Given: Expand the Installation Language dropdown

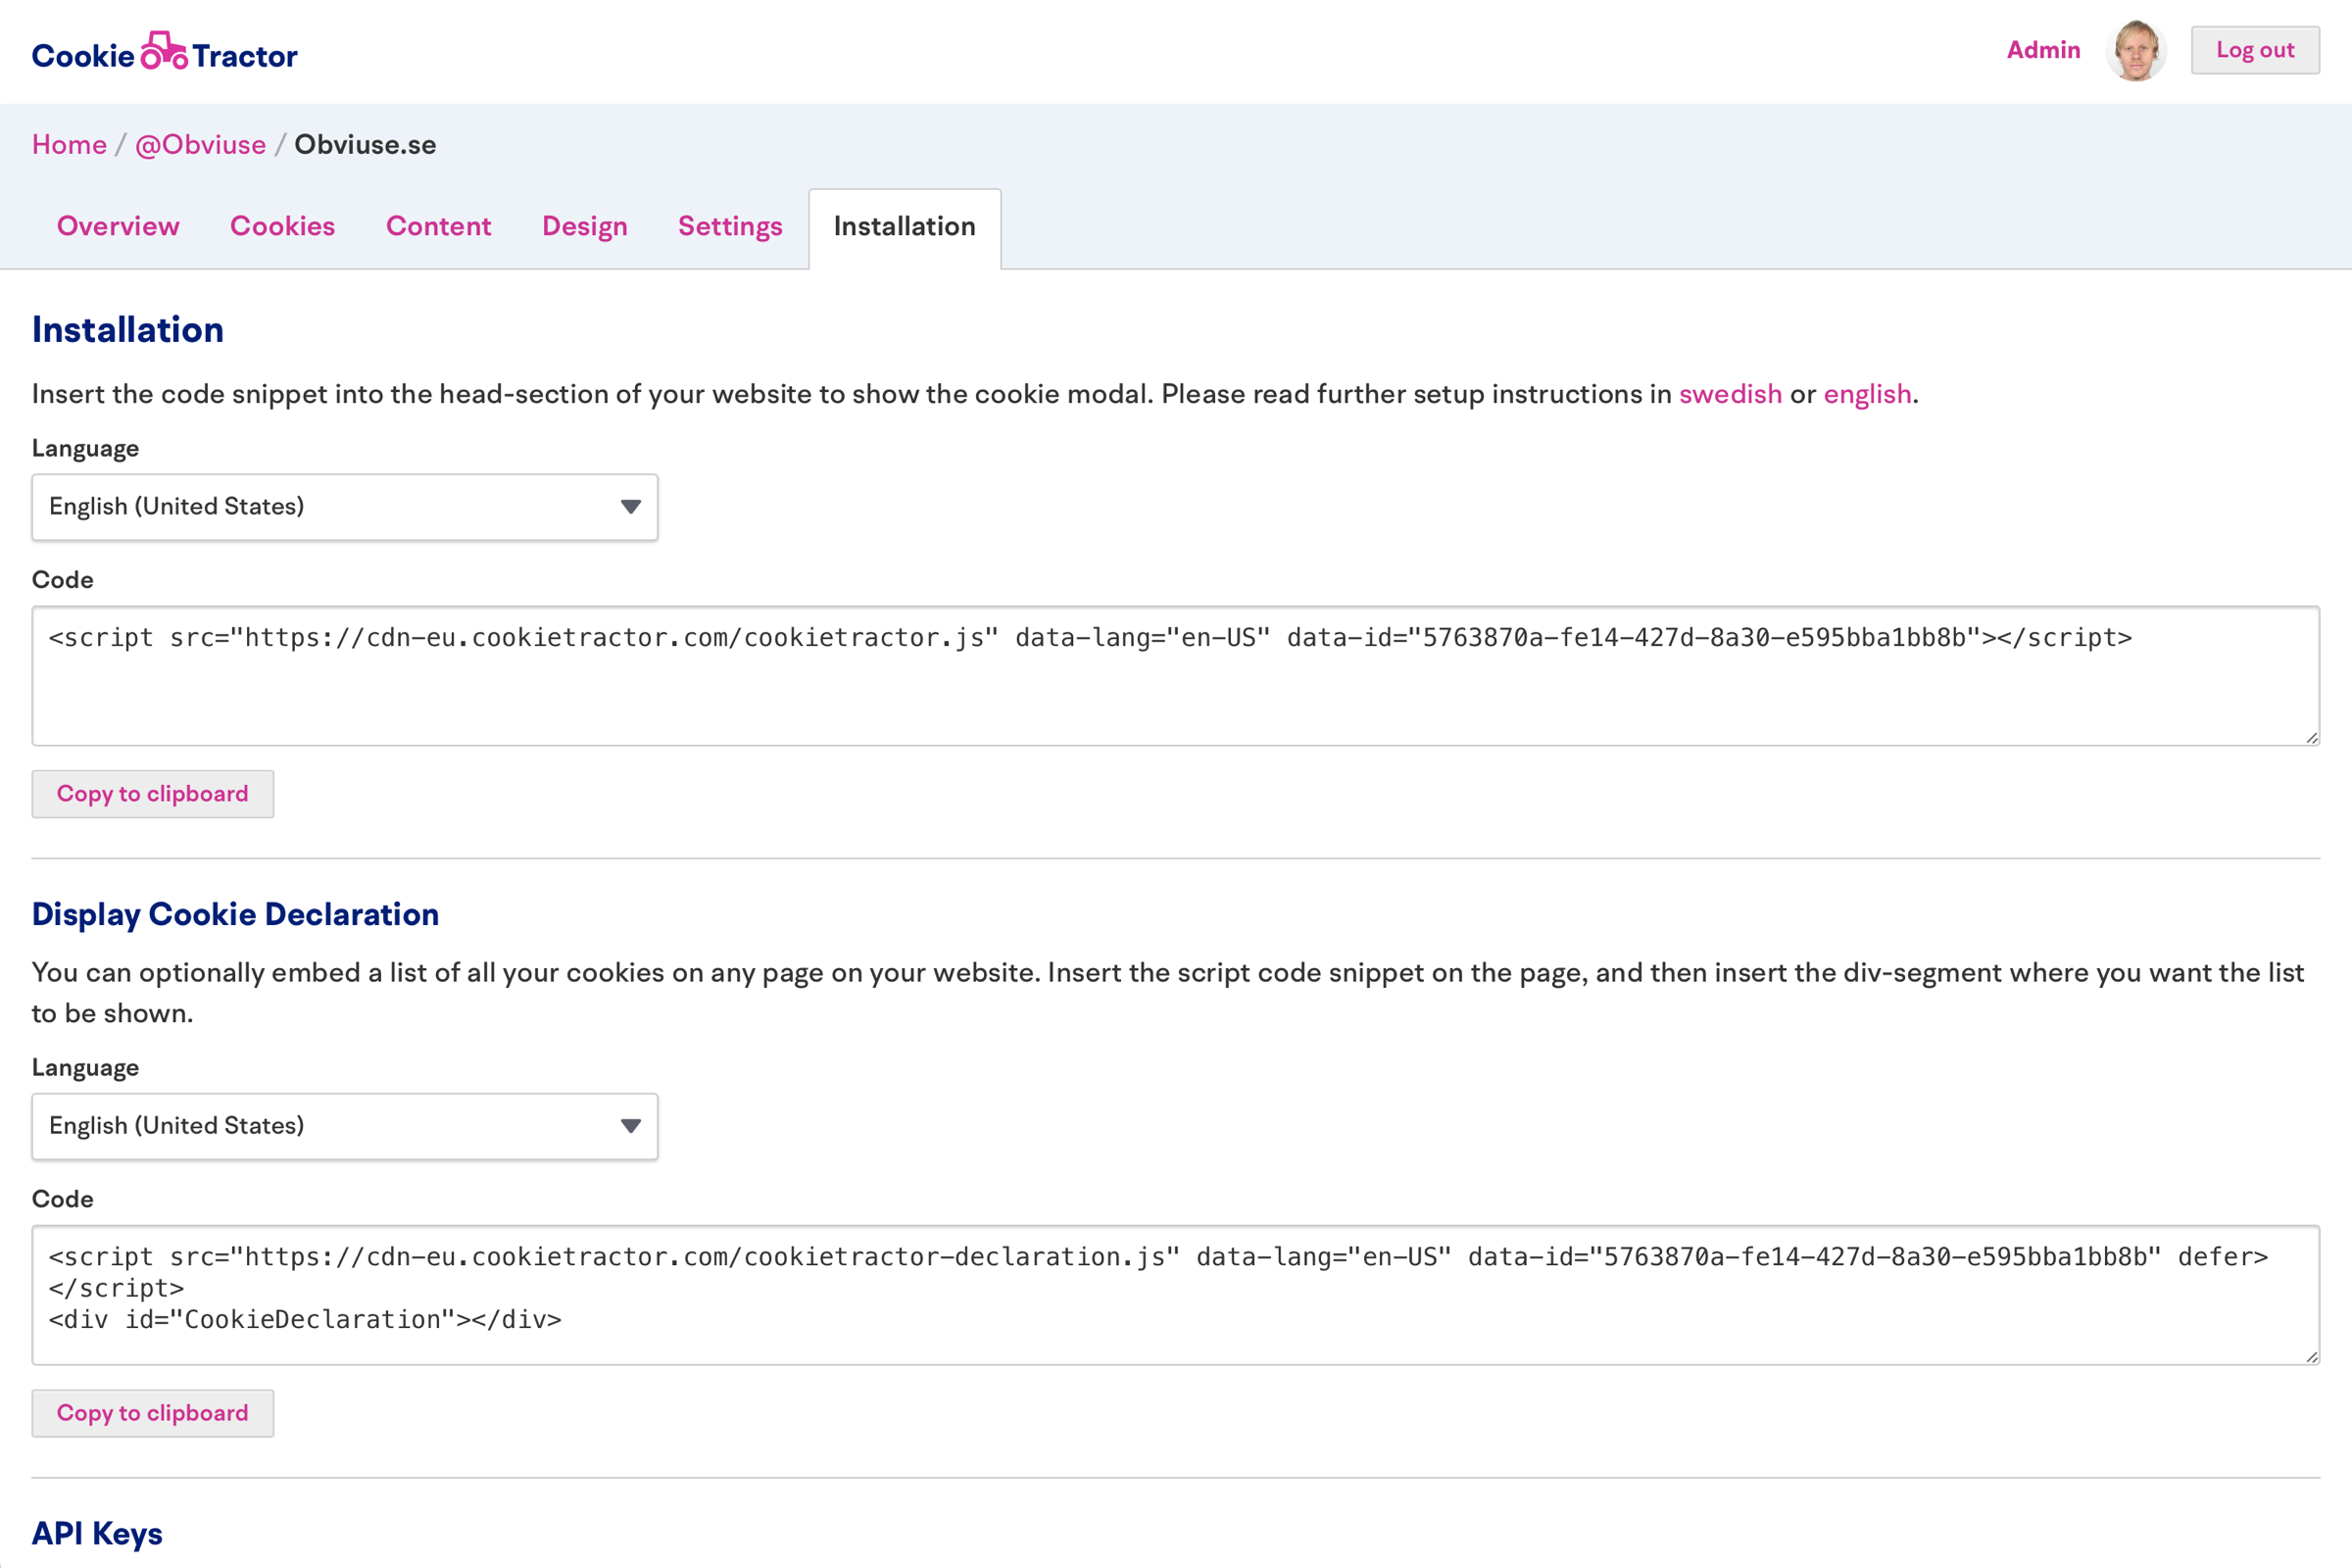Looking at the screenshot, I should (345, 507).
